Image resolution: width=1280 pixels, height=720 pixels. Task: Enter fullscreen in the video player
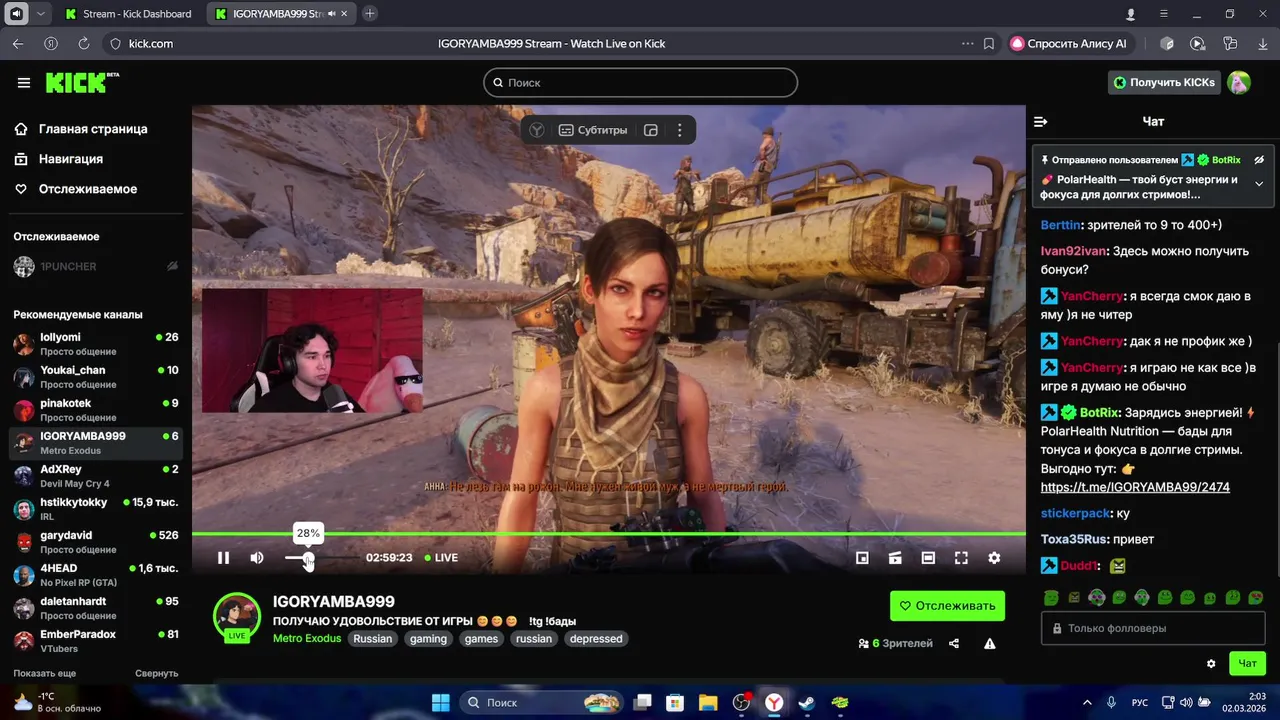961,558
